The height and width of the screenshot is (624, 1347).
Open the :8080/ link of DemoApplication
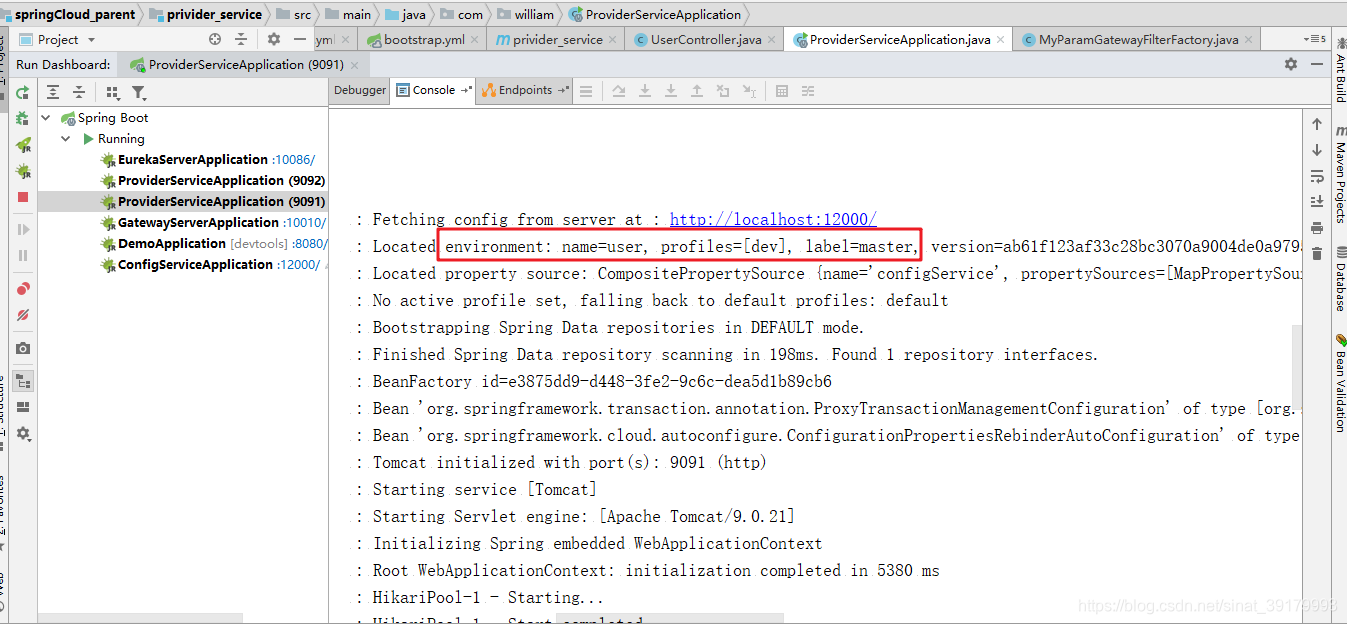310,244
